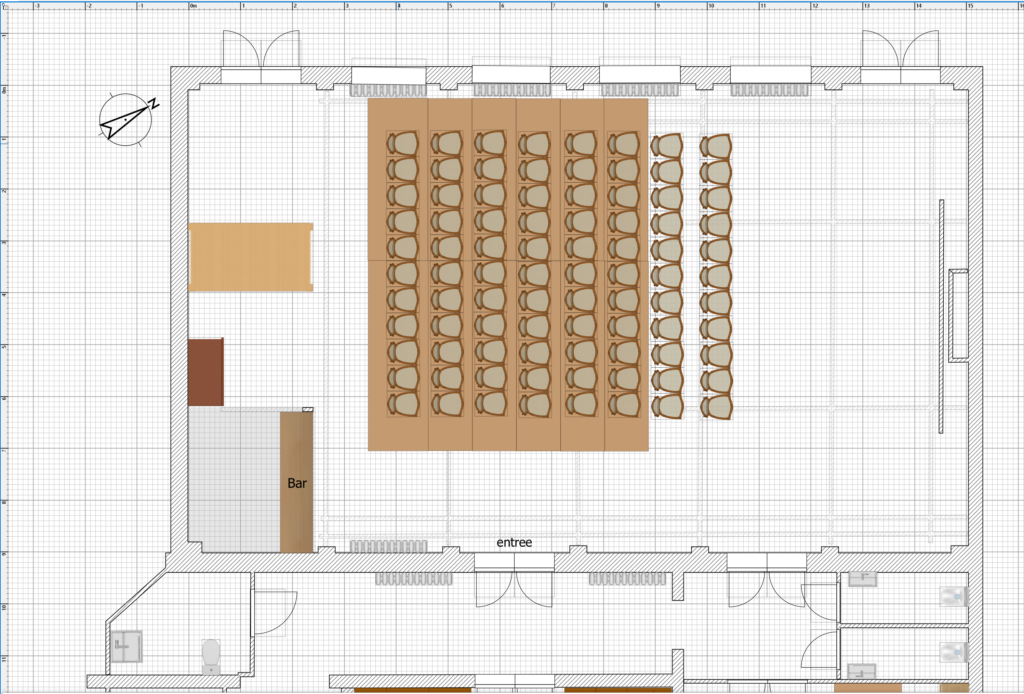The width and height of the screenshot is (1024, 694).
Task: Select the toilet in the bottom-left room
Action: click(211, 655)
